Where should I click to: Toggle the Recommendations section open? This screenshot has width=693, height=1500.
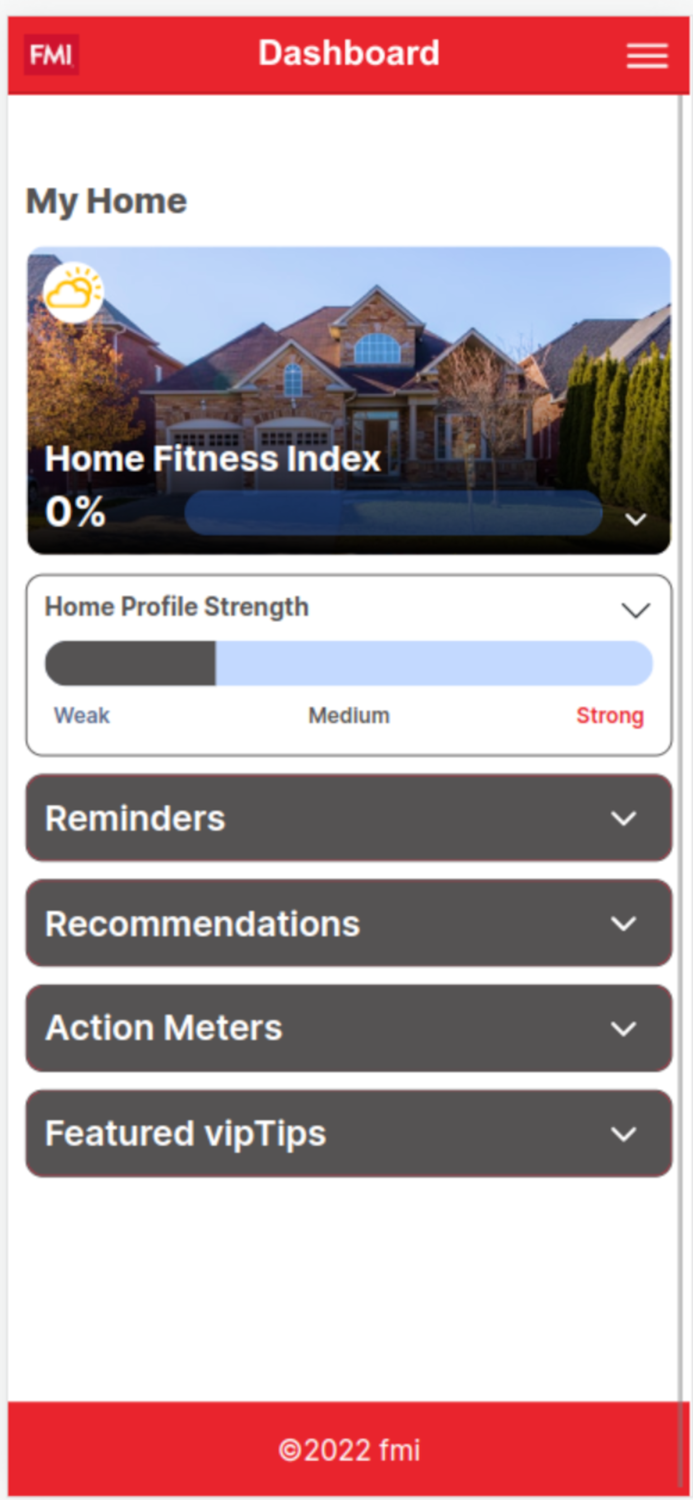[x=348, y=923]
